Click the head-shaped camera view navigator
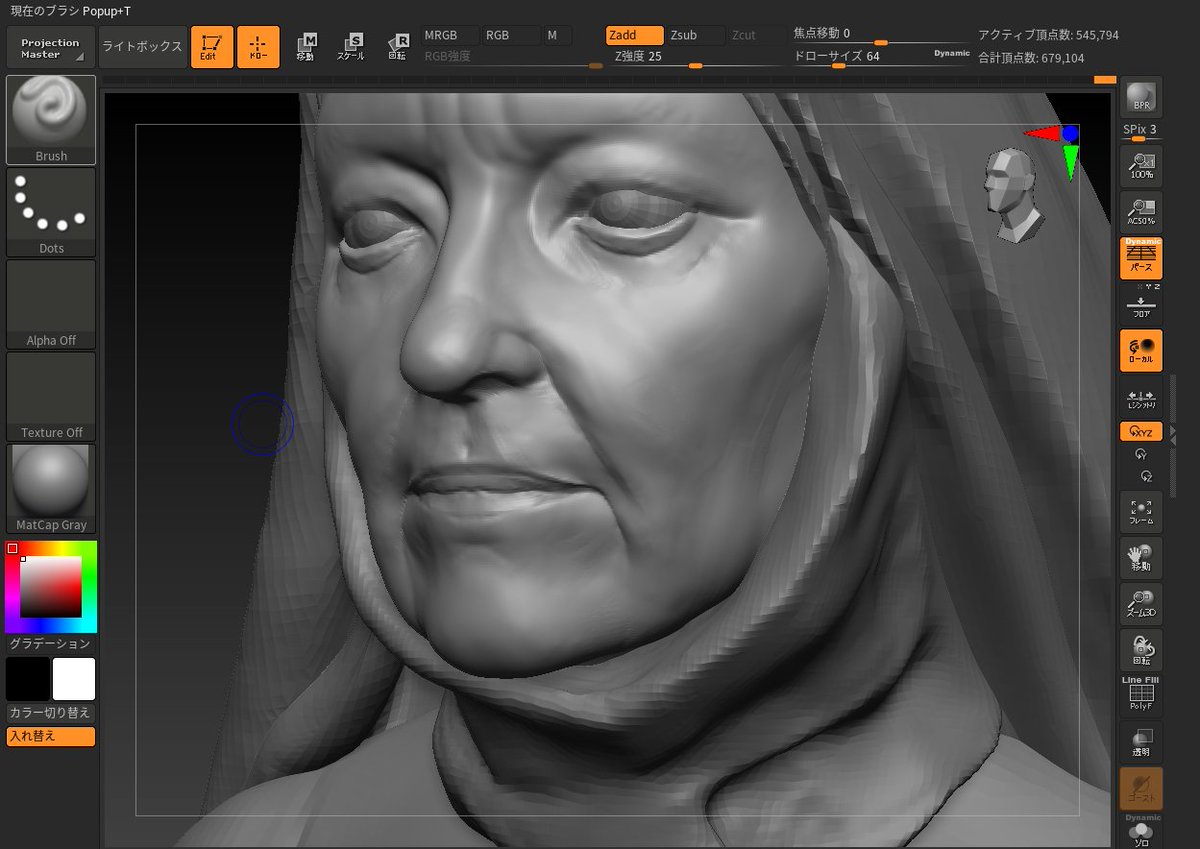The height and width of the screenshot is (849, 1200). [x=1013, y=195]
